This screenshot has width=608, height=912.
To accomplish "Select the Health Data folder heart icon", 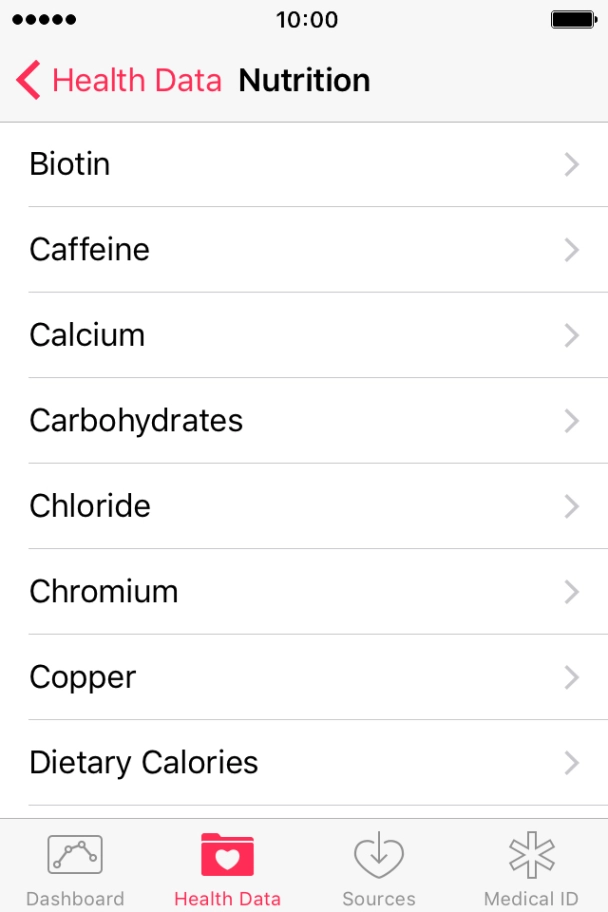I will pyautogui.click(x=227, y=854).
